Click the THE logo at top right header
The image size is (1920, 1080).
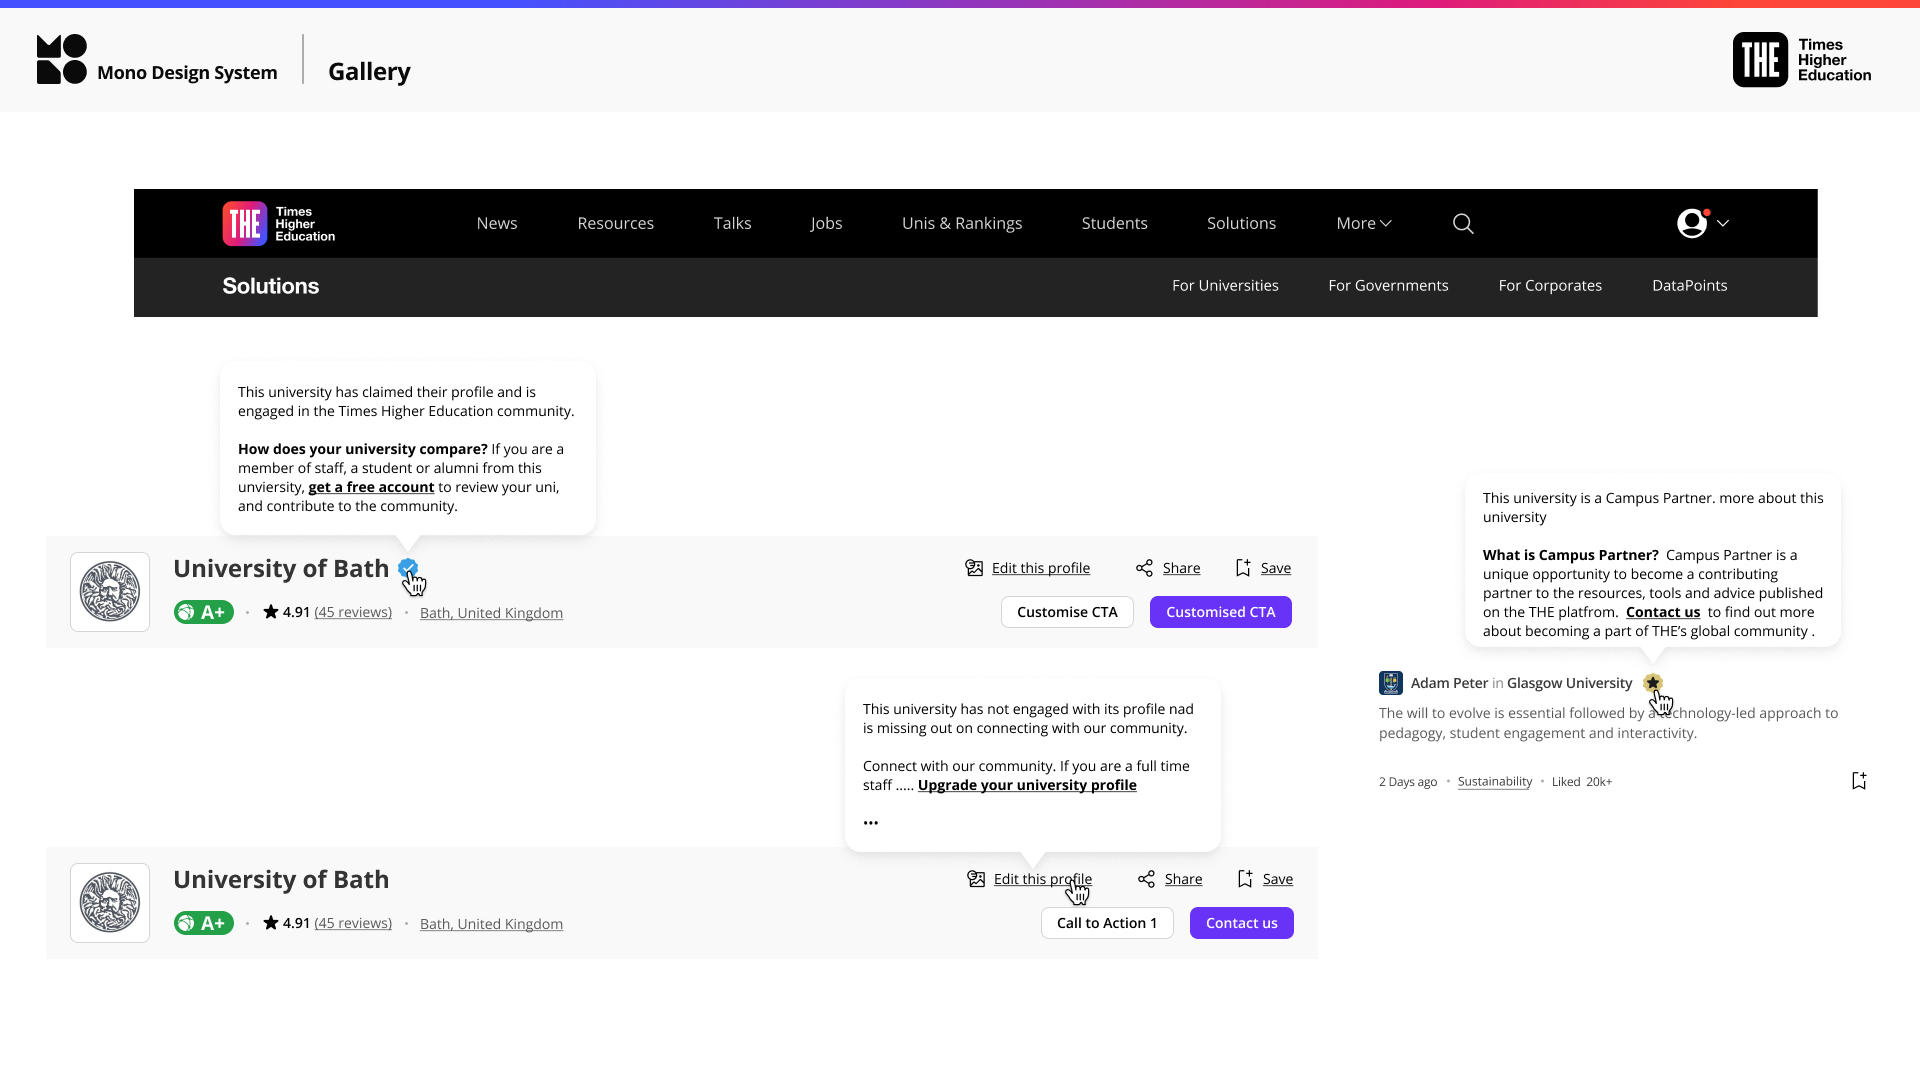pos(1802,60)
